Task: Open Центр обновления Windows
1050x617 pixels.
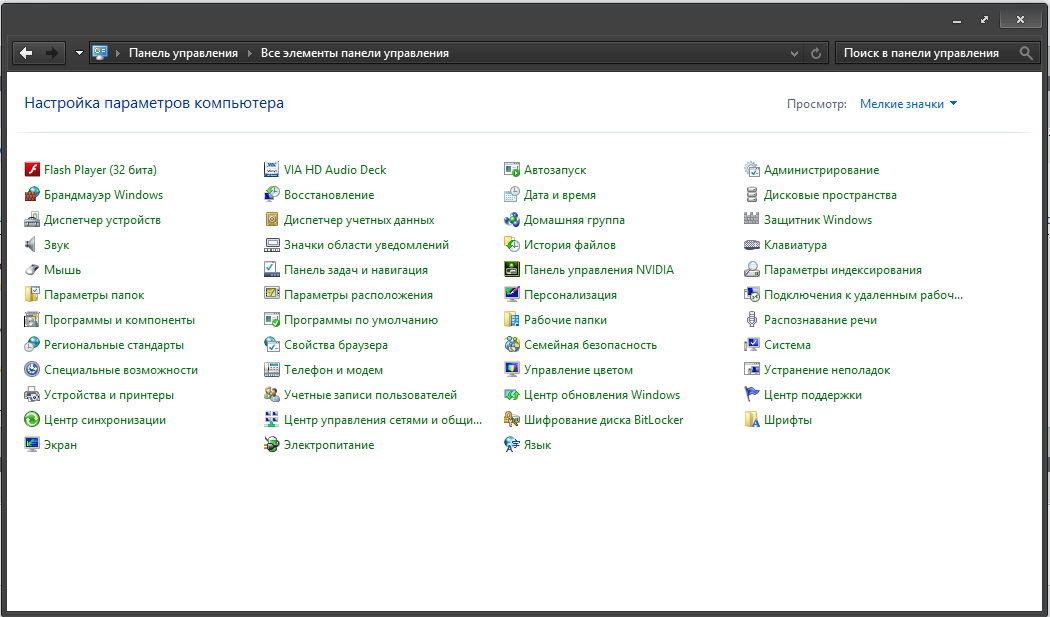Action: point(602,395)
